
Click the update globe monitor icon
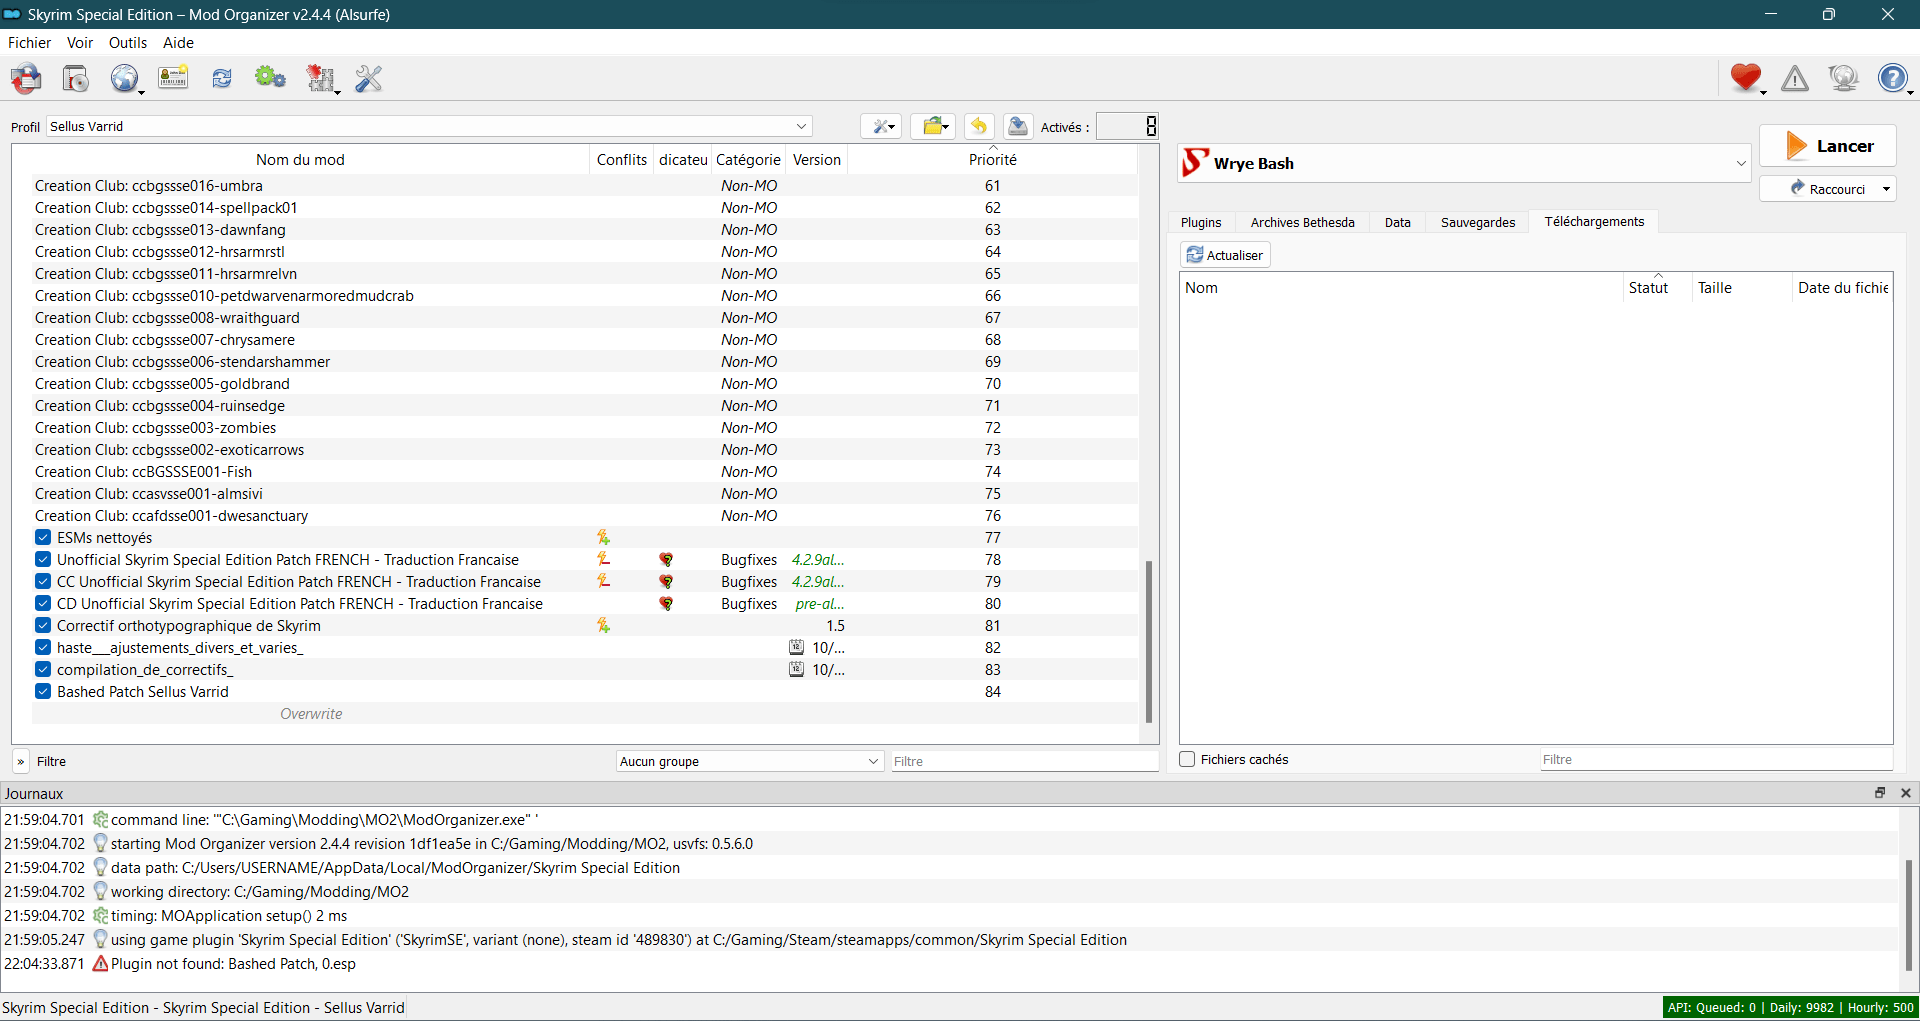click(x=1843, y=78)
